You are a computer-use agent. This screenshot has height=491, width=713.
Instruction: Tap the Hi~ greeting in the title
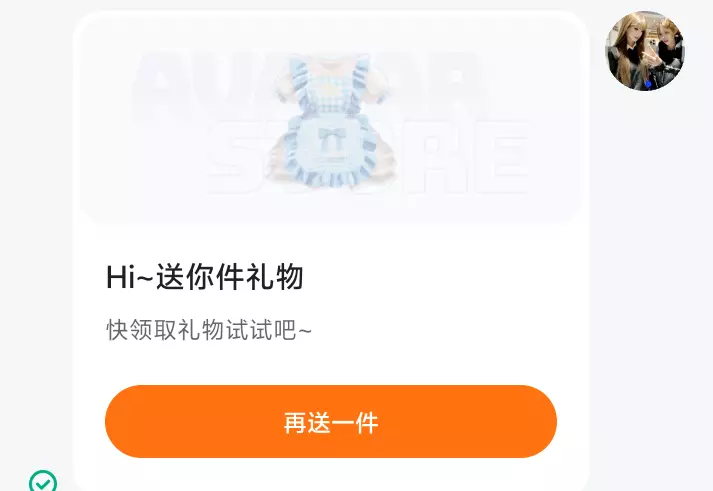pyautogui.click(x=131, y=276)
